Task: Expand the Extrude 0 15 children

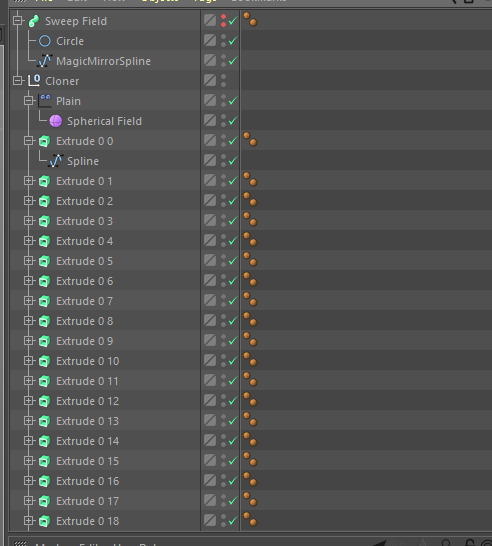Action: pyautogui.click(x=29, y=461)
